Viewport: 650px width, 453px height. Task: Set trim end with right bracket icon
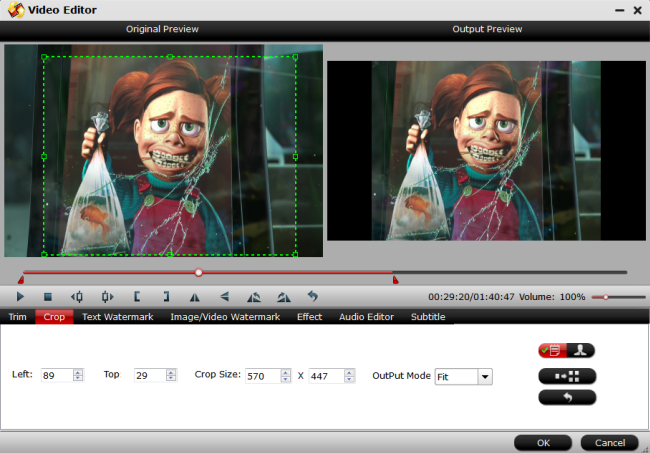coord(166,297)
